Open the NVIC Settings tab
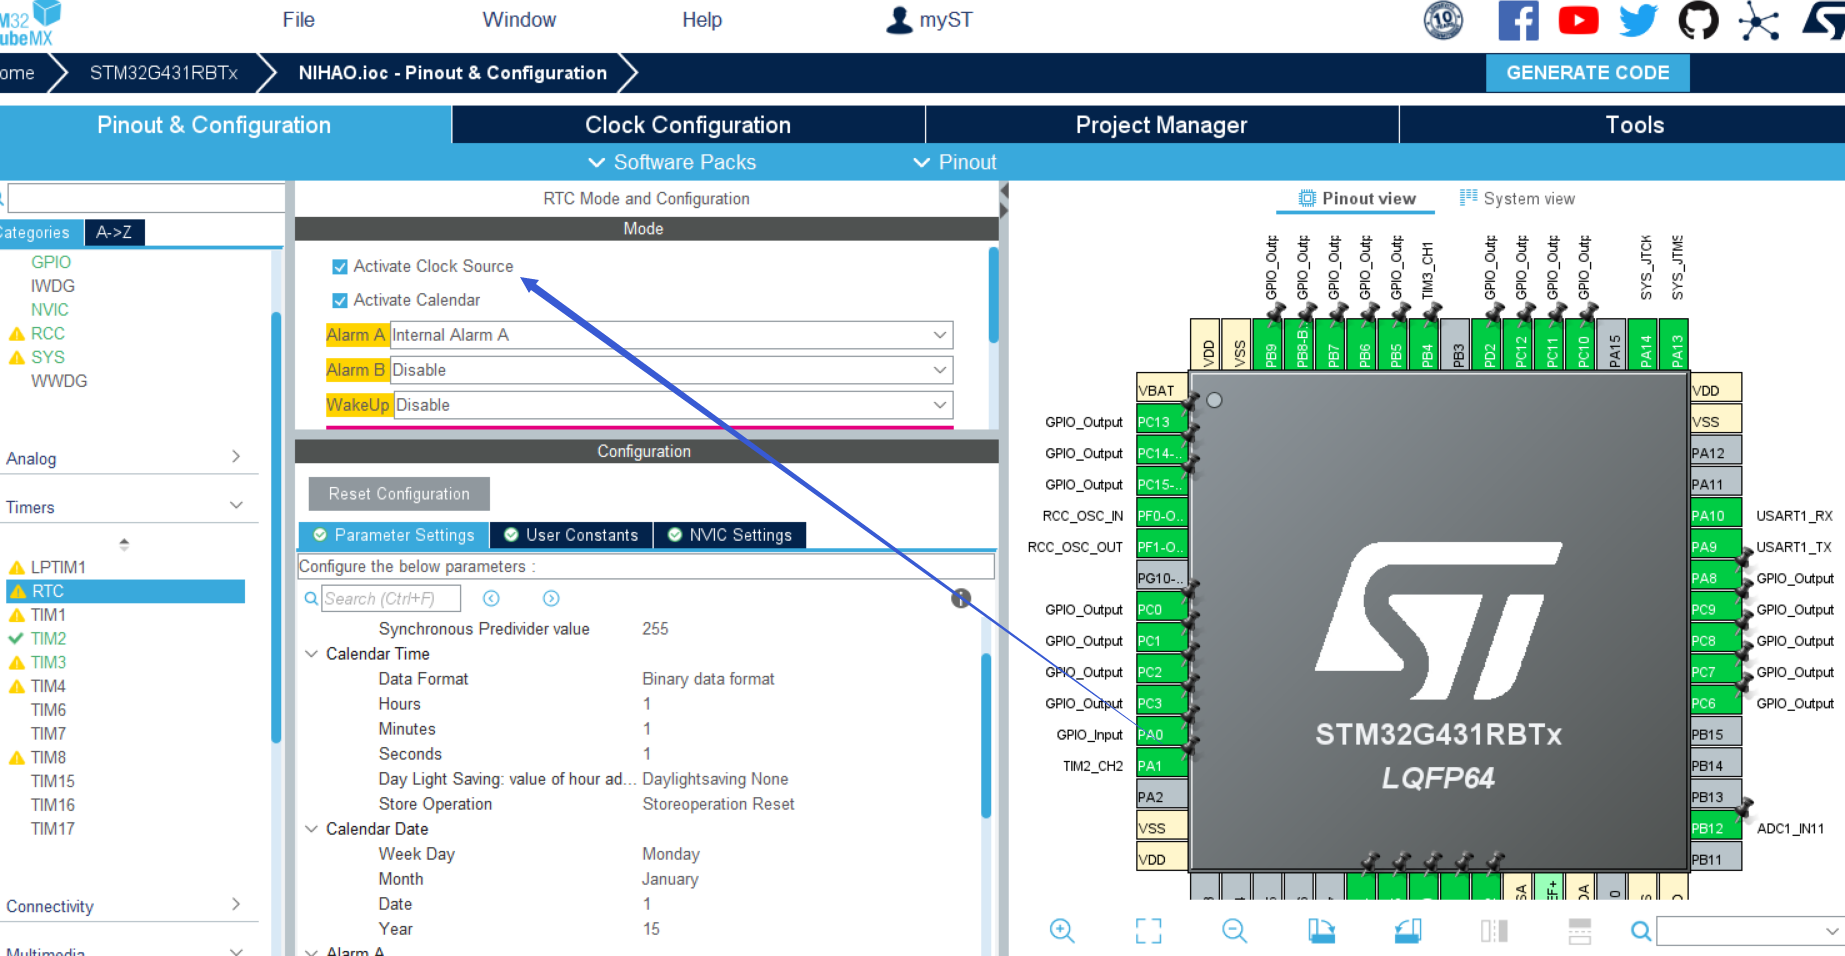The width and height of the screenshot is (1845, 956). point(730,535)
